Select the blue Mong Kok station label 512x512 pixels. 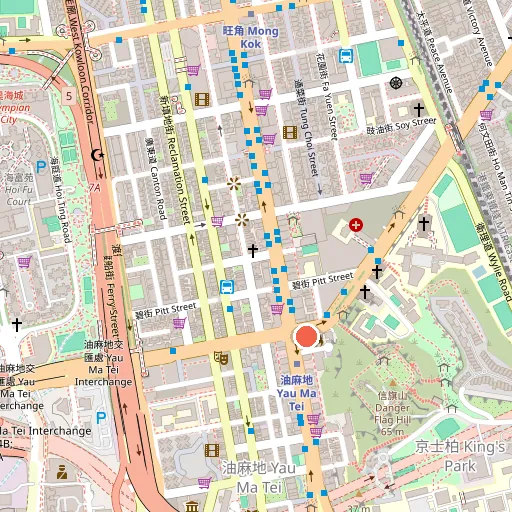pyautogui.click(x=251, y=37)
